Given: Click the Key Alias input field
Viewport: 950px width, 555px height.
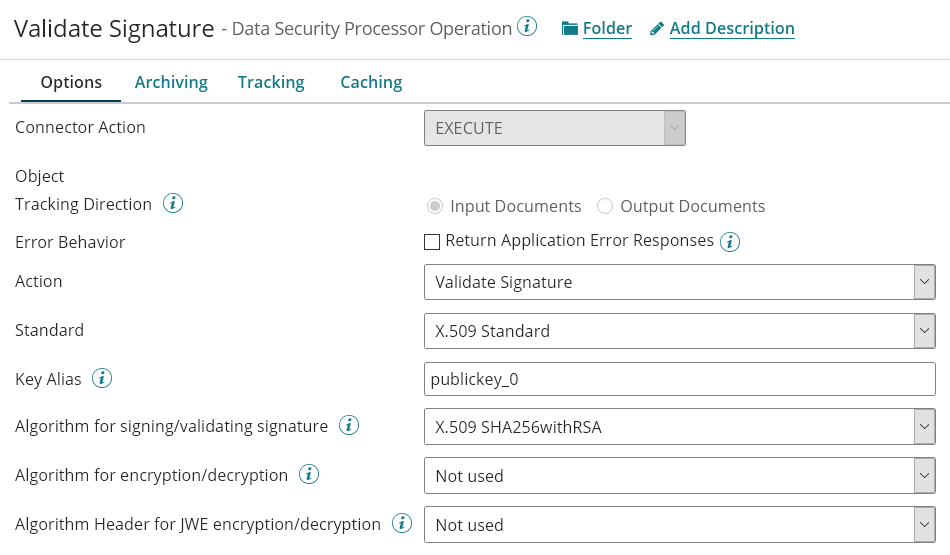Looking at the screenshot, I should [679, 379].
